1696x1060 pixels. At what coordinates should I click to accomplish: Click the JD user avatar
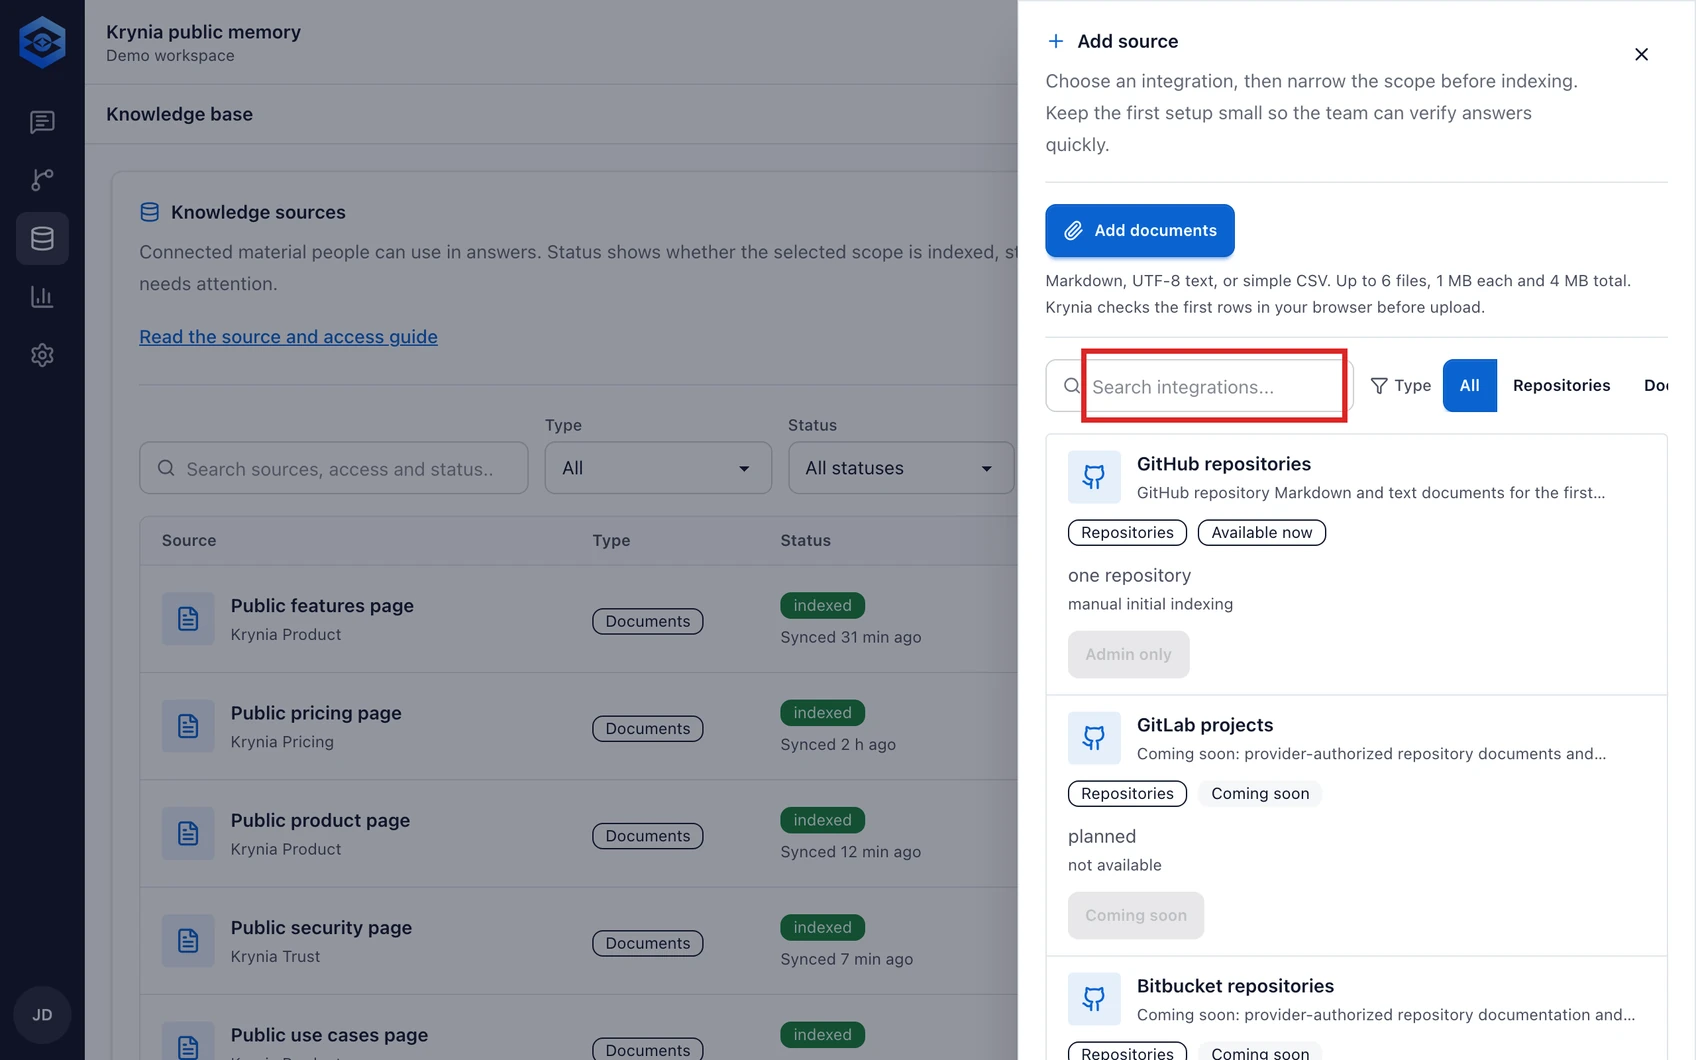point(42,1015)
